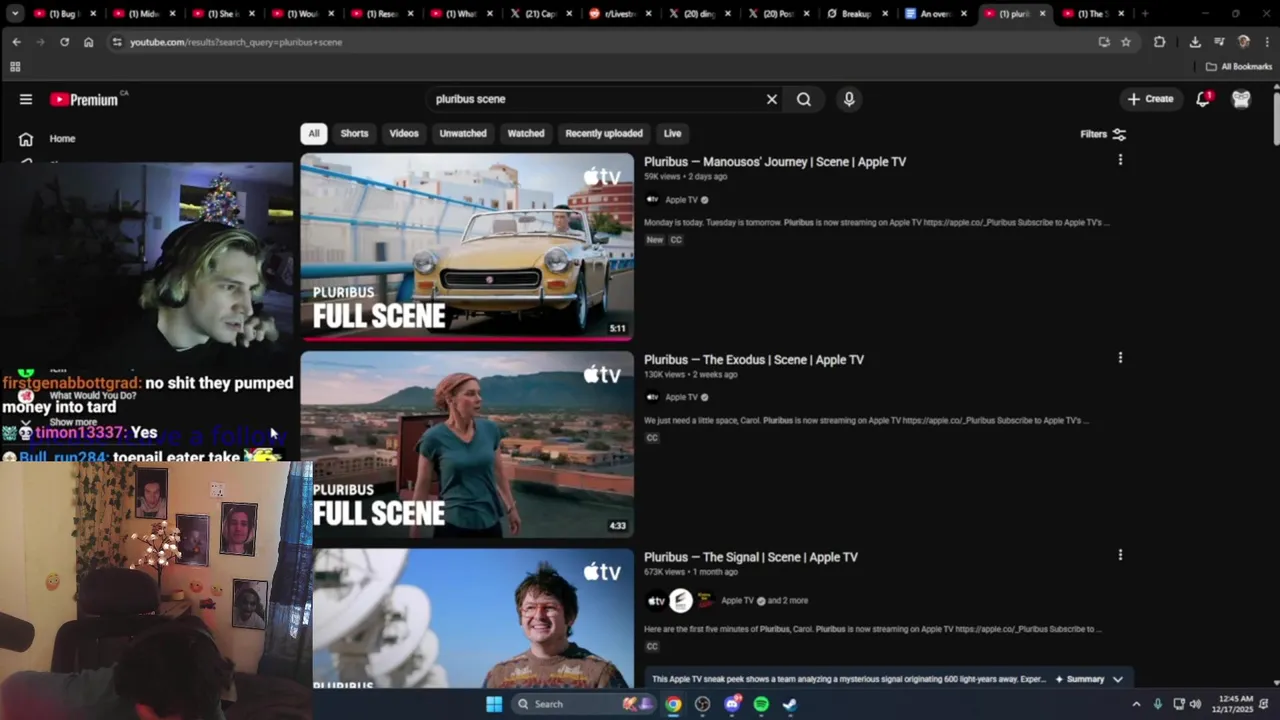The image size is (1280, 720).
Task: Open OBS Studio from the taskbar
Action: pos(702,704)
